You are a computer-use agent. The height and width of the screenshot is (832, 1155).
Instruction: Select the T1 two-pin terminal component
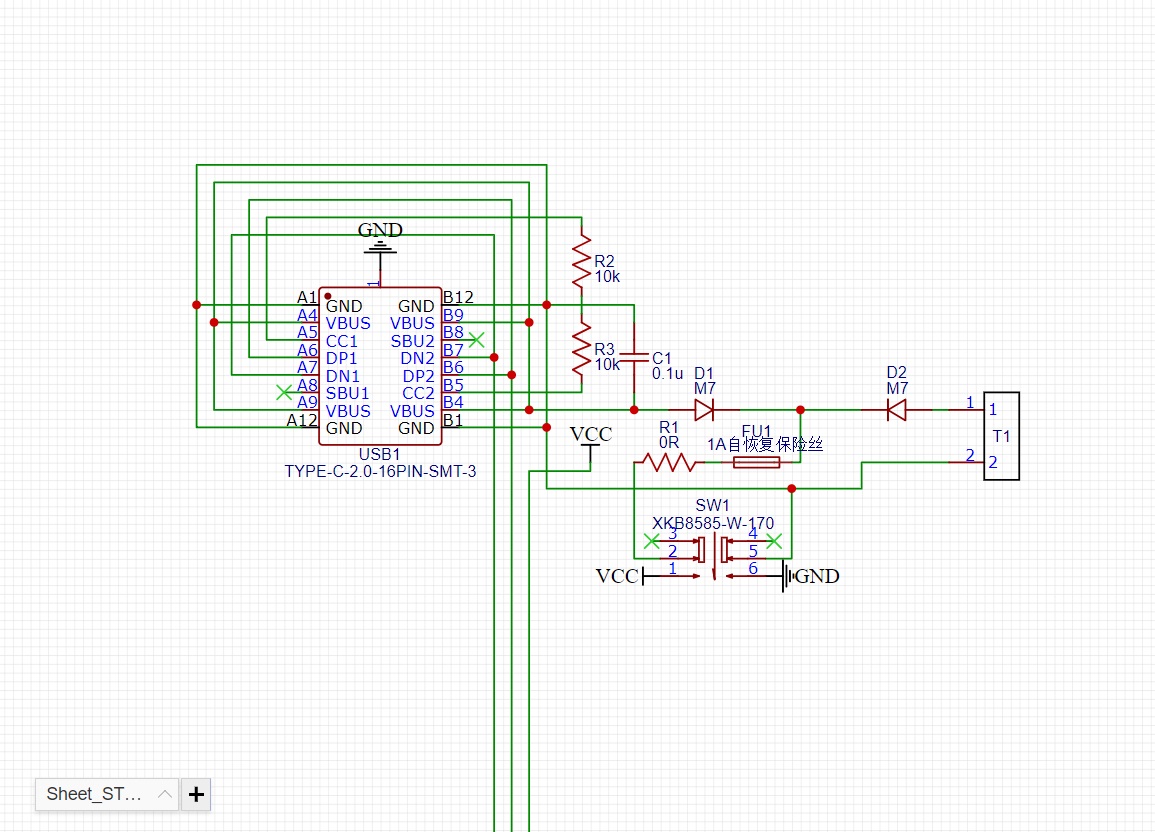(x=1002, y=436)
